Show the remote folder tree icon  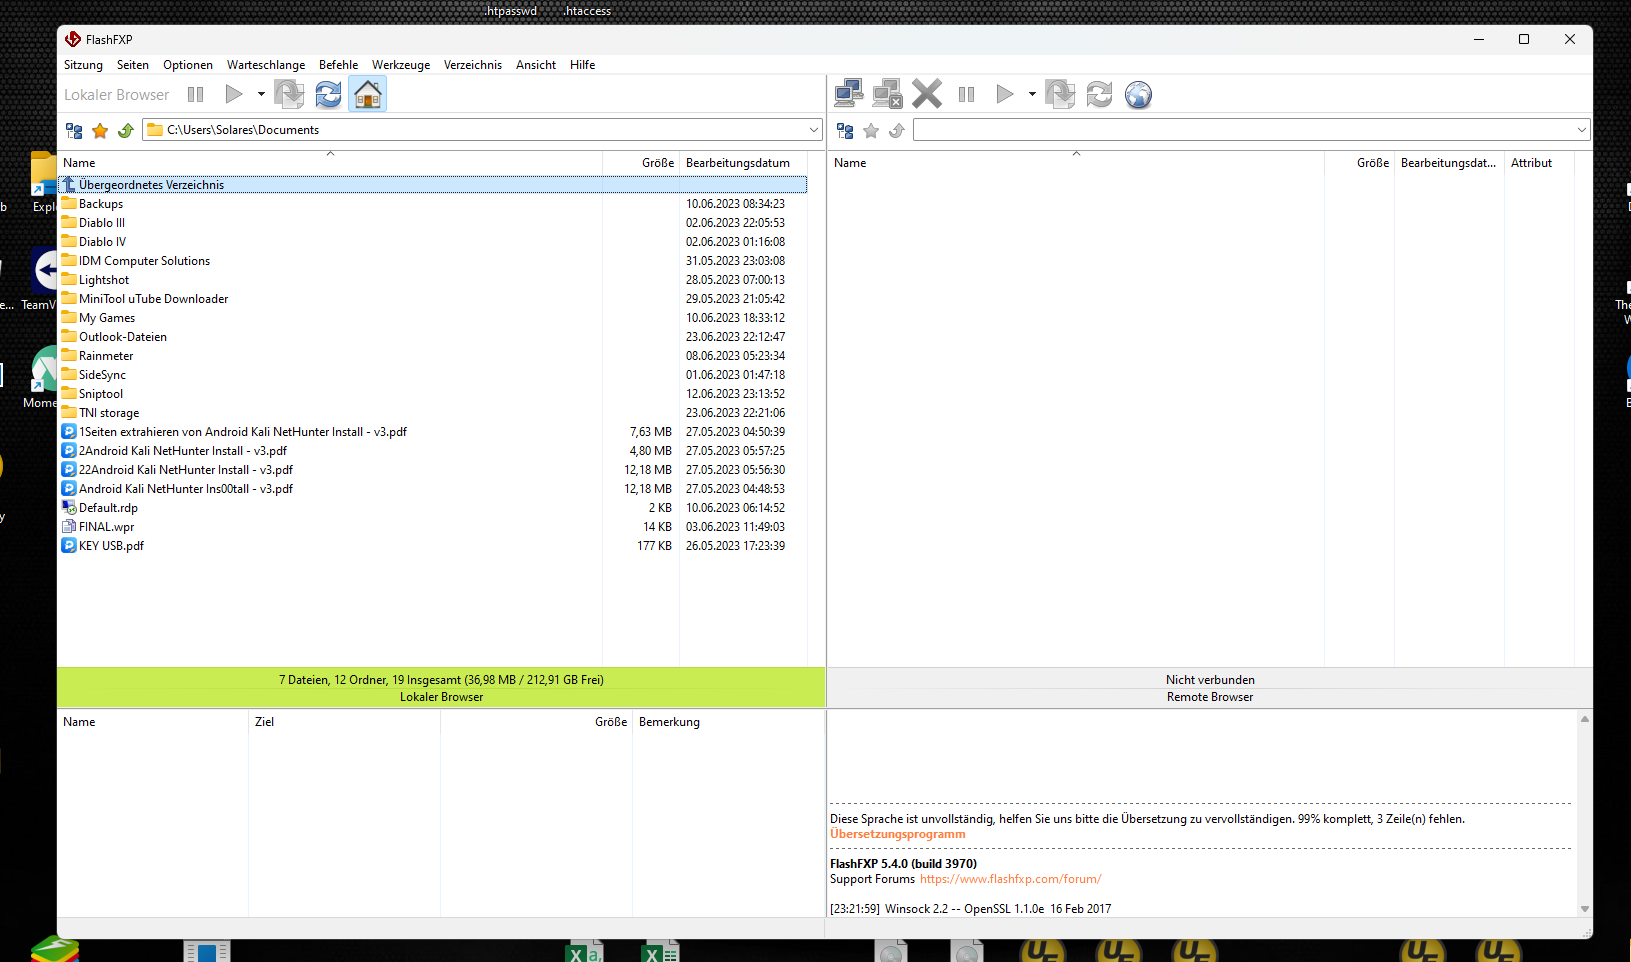click(x=845, y=131)
